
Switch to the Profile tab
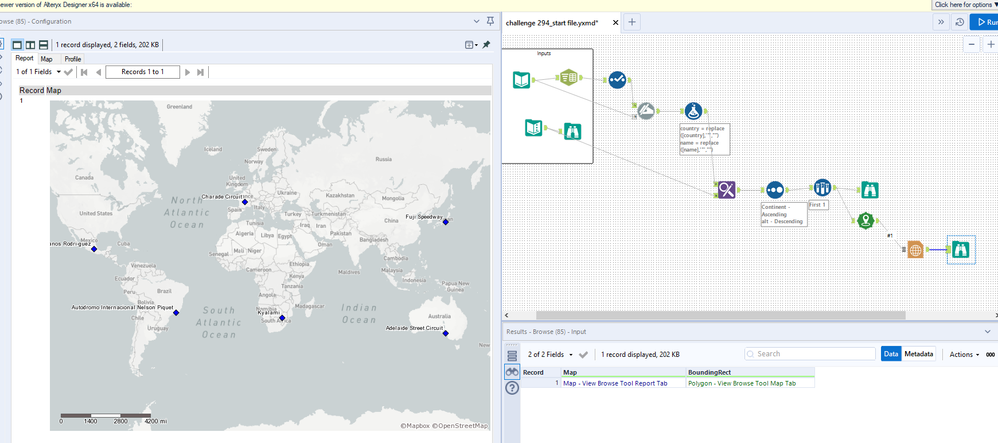click(73, 59)
